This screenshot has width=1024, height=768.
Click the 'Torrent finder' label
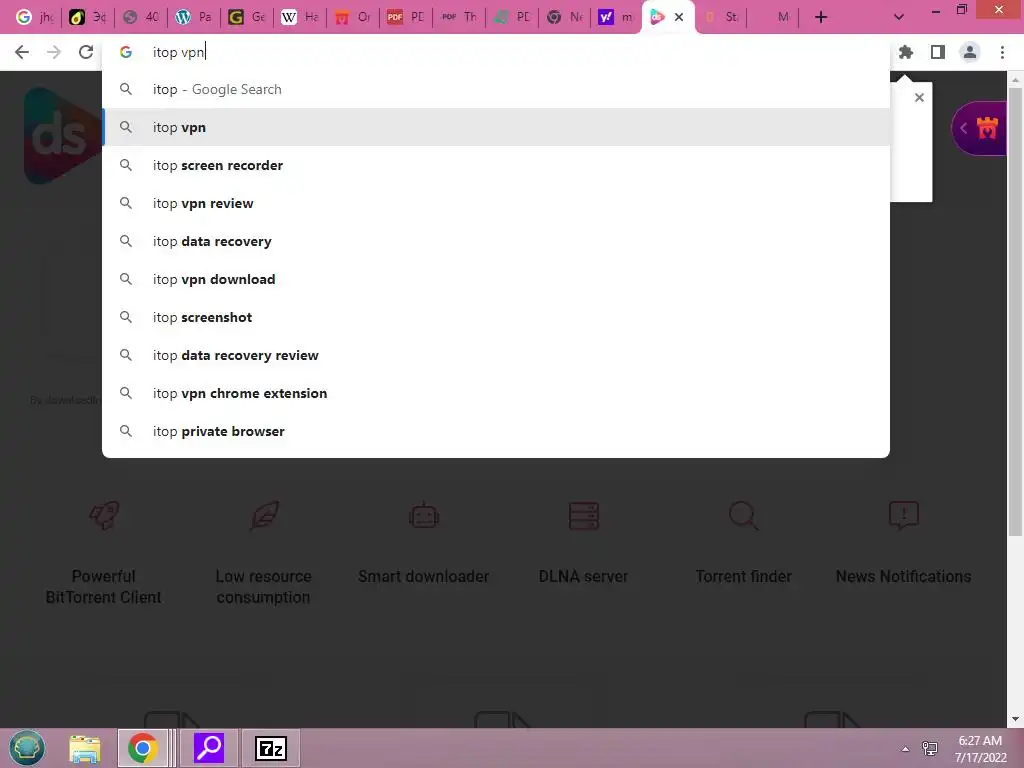743,577
